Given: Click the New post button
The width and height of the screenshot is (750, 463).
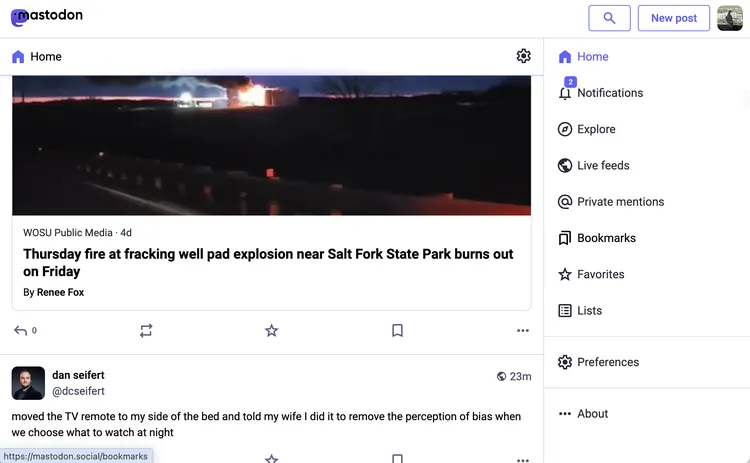Looking at the screenshot, I should (673, 18).
